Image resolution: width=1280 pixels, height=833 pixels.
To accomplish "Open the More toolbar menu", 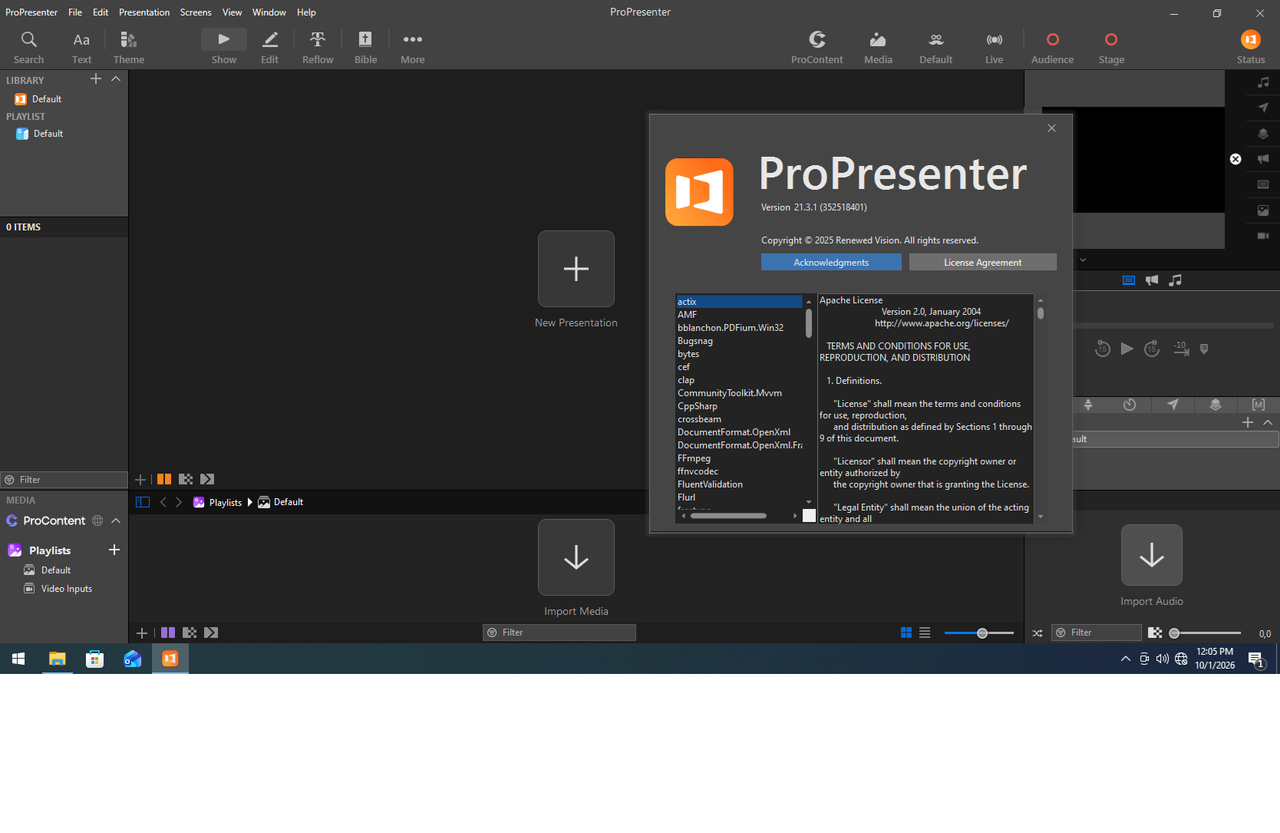I will [x=413, y=47].
